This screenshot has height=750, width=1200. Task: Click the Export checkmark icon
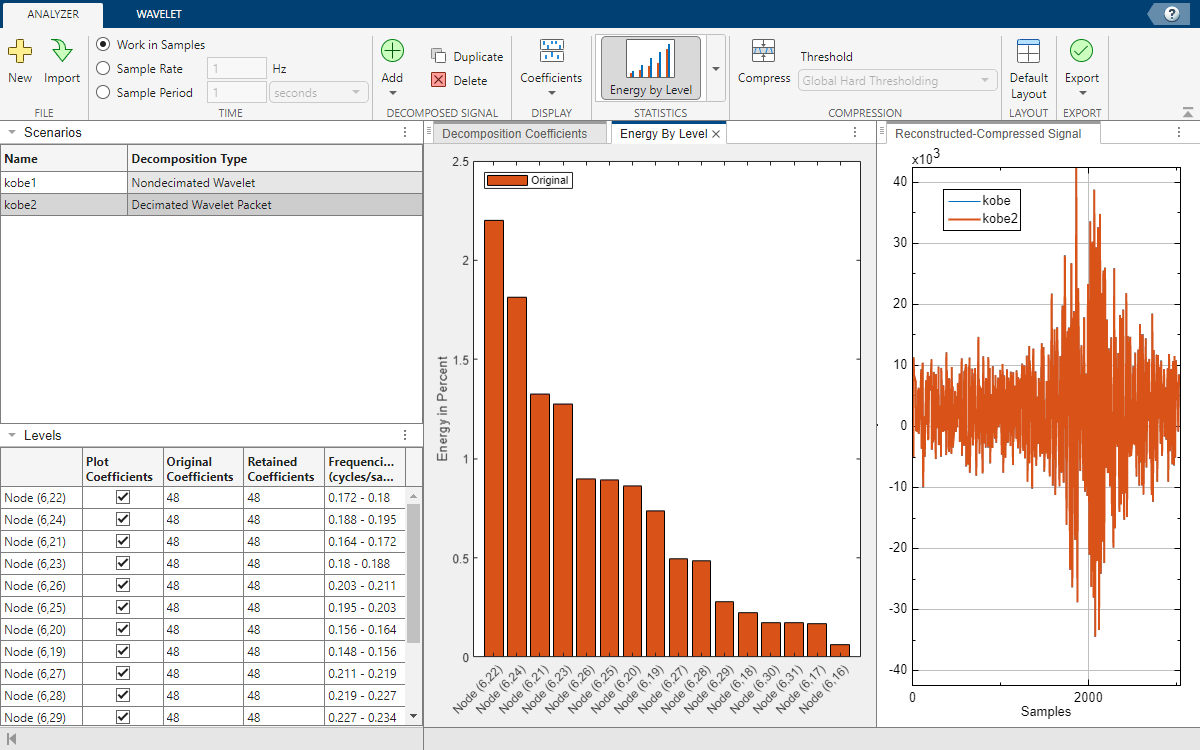pos(1081,52)
